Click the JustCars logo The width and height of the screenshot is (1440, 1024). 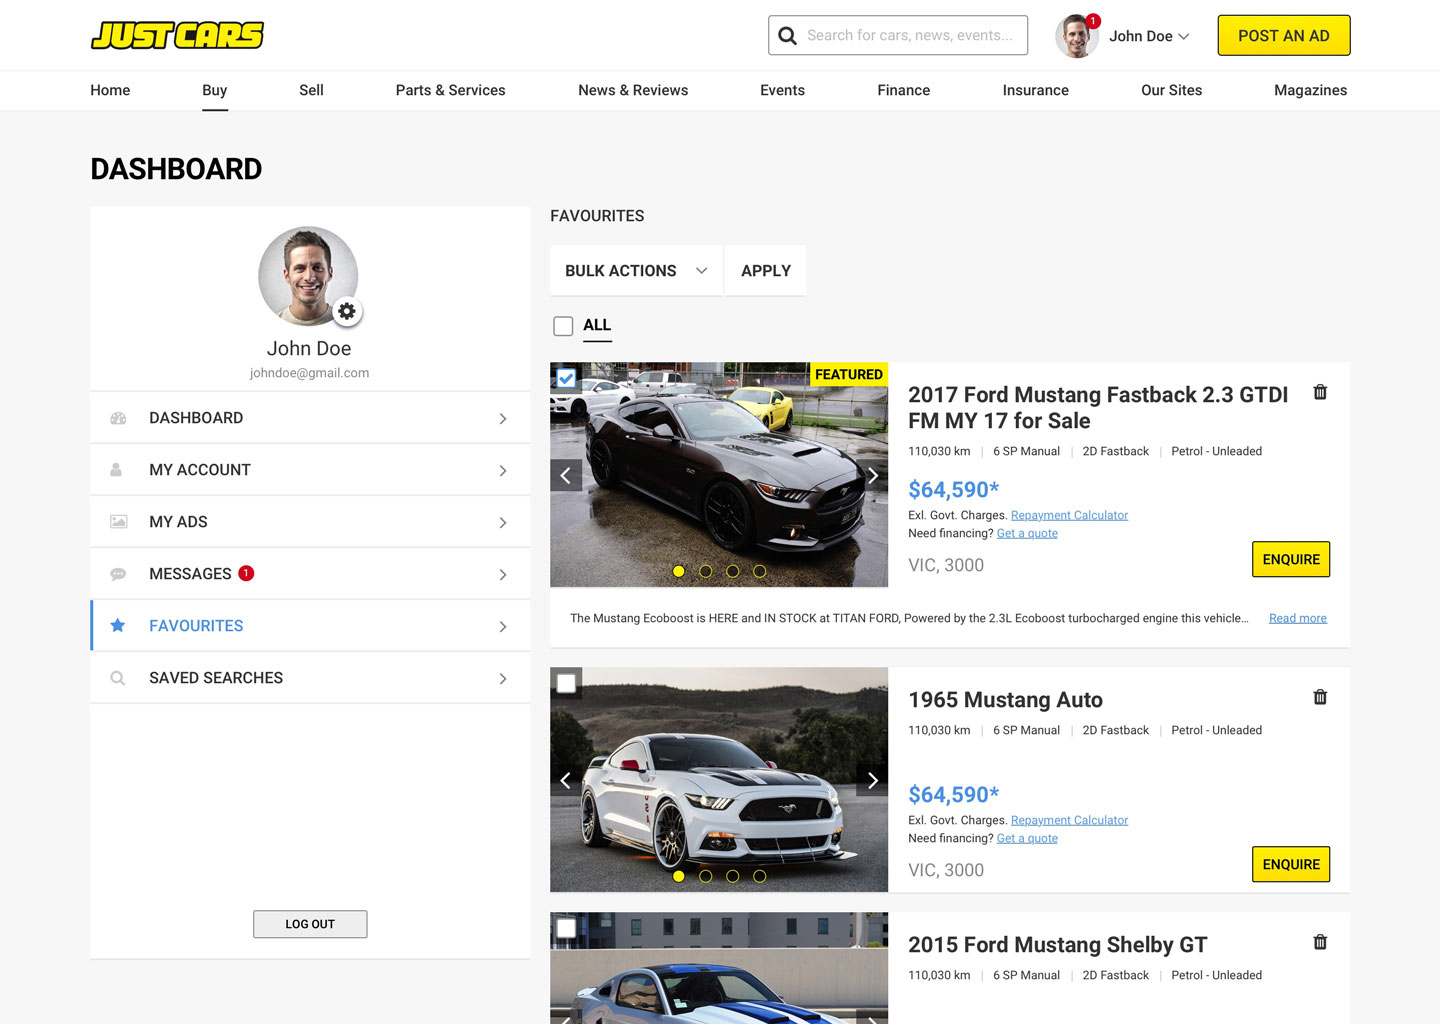tap(177, 36)
